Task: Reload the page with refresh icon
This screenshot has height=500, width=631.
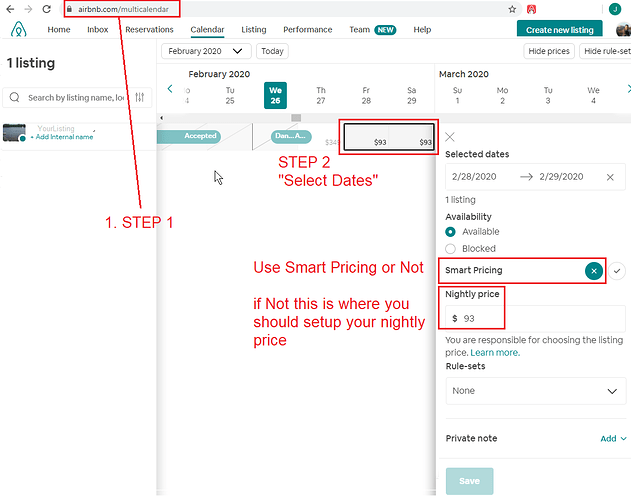Action: (x=47, y=9)
